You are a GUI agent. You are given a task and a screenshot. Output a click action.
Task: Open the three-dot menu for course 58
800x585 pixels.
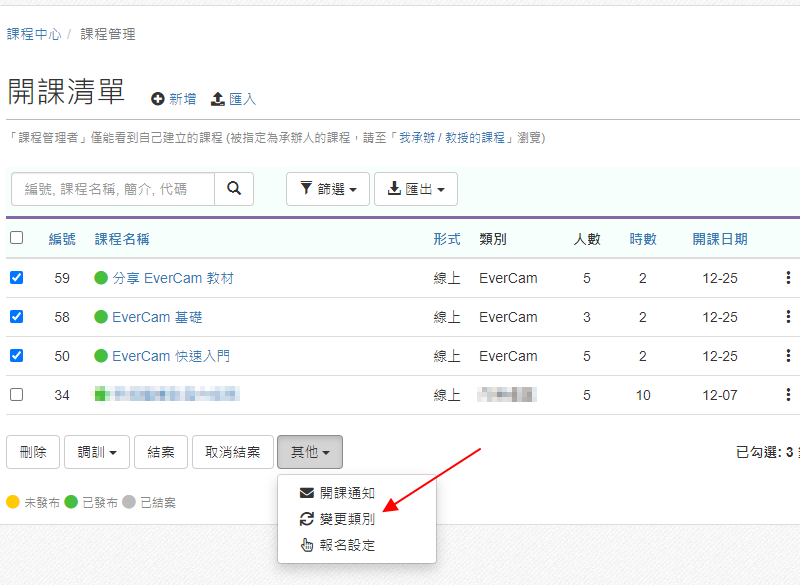coord(788,317)
